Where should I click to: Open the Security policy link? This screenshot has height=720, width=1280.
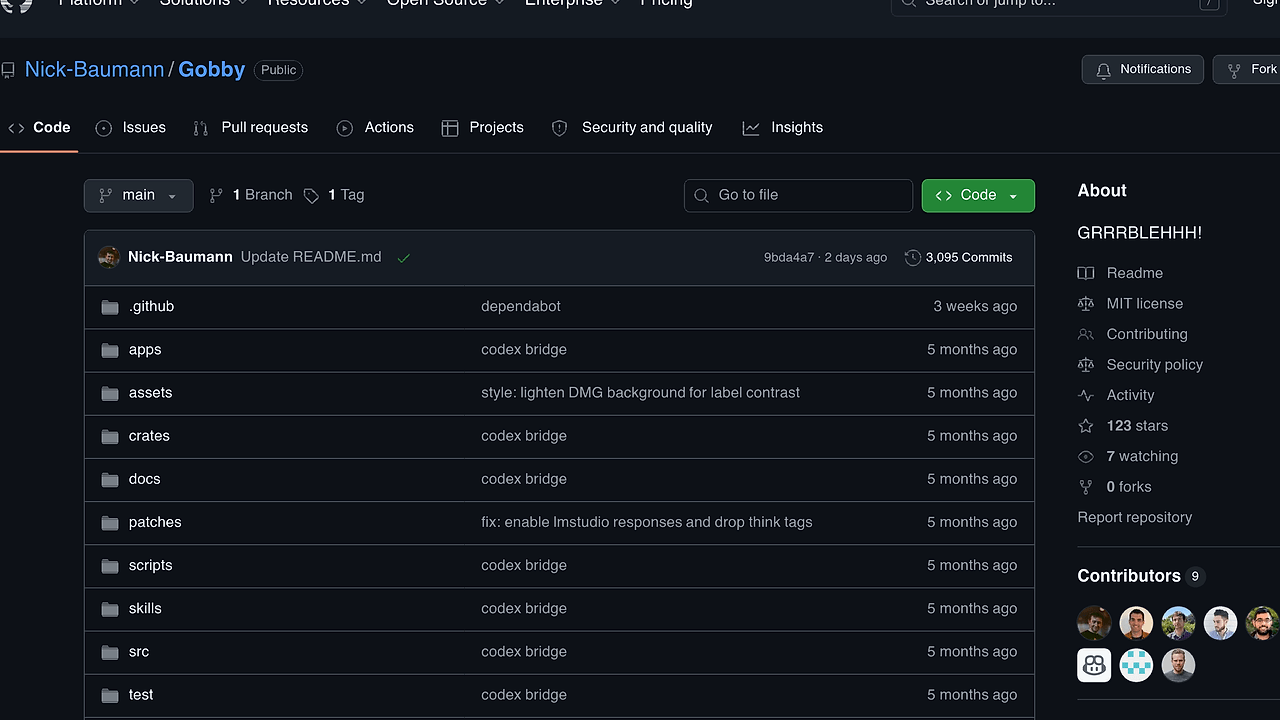[x=1155, y=365]
